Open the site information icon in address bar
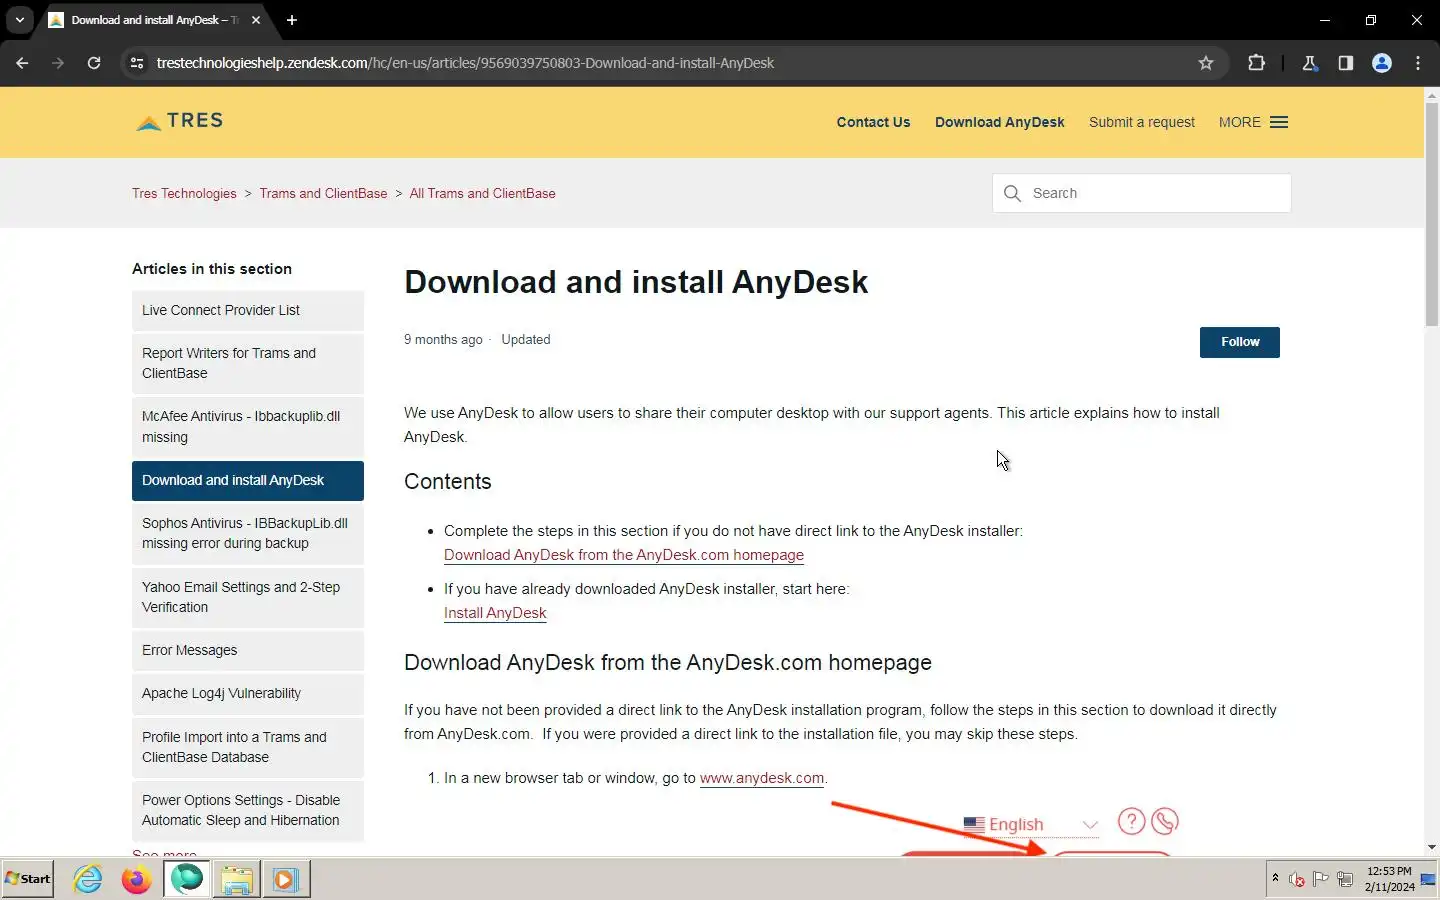1440x900 pixels. tap(137, 63)
